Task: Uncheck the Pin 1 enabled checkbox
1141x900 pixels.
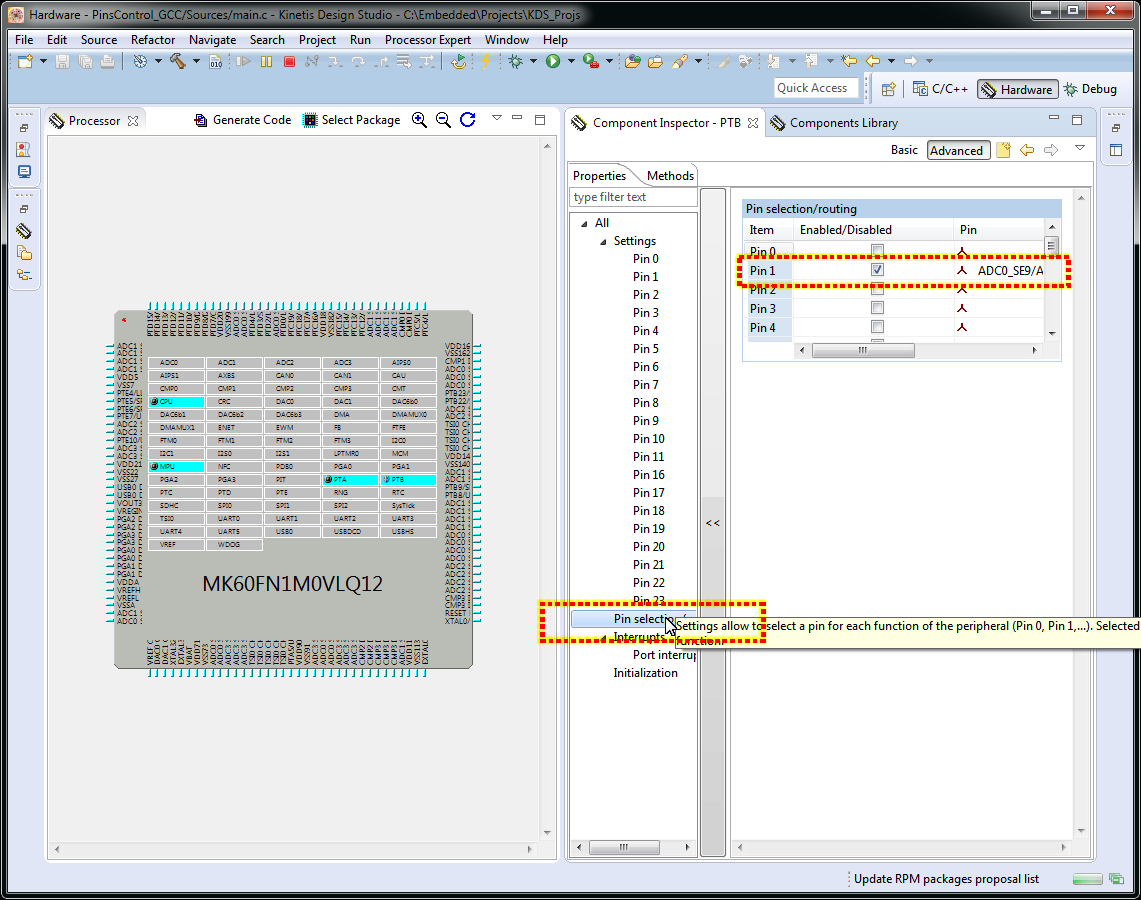Action: pyautogui.click(x=877, y=270)
